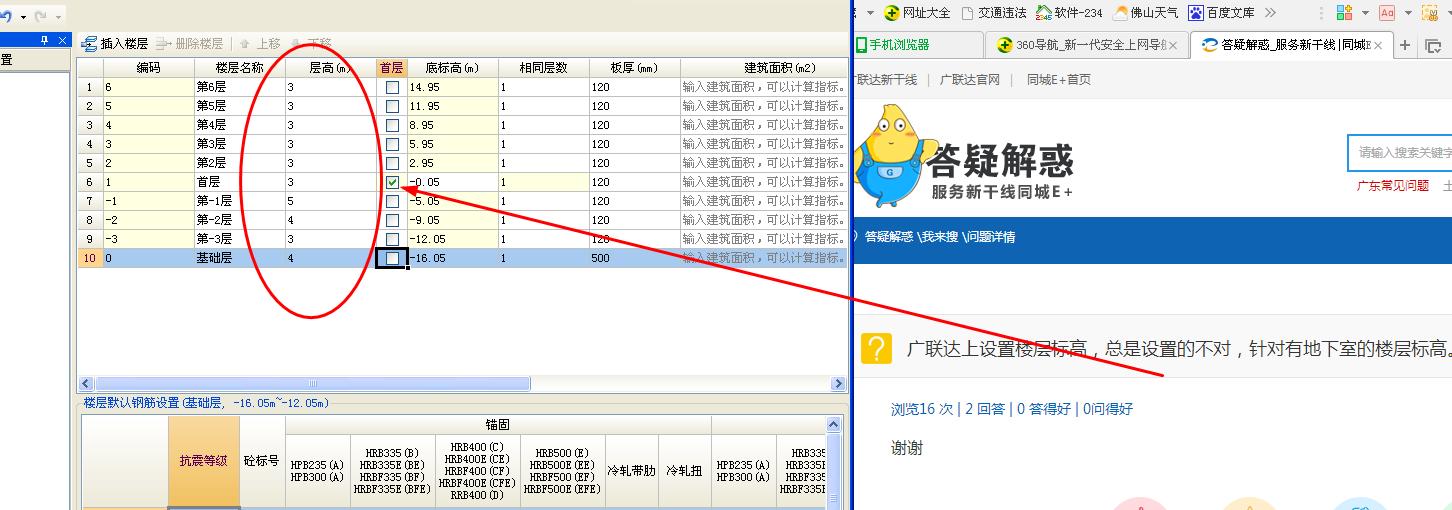Close the left side panel
The height and width of the screenshot is (510, 1452).
tap(62, 40)
